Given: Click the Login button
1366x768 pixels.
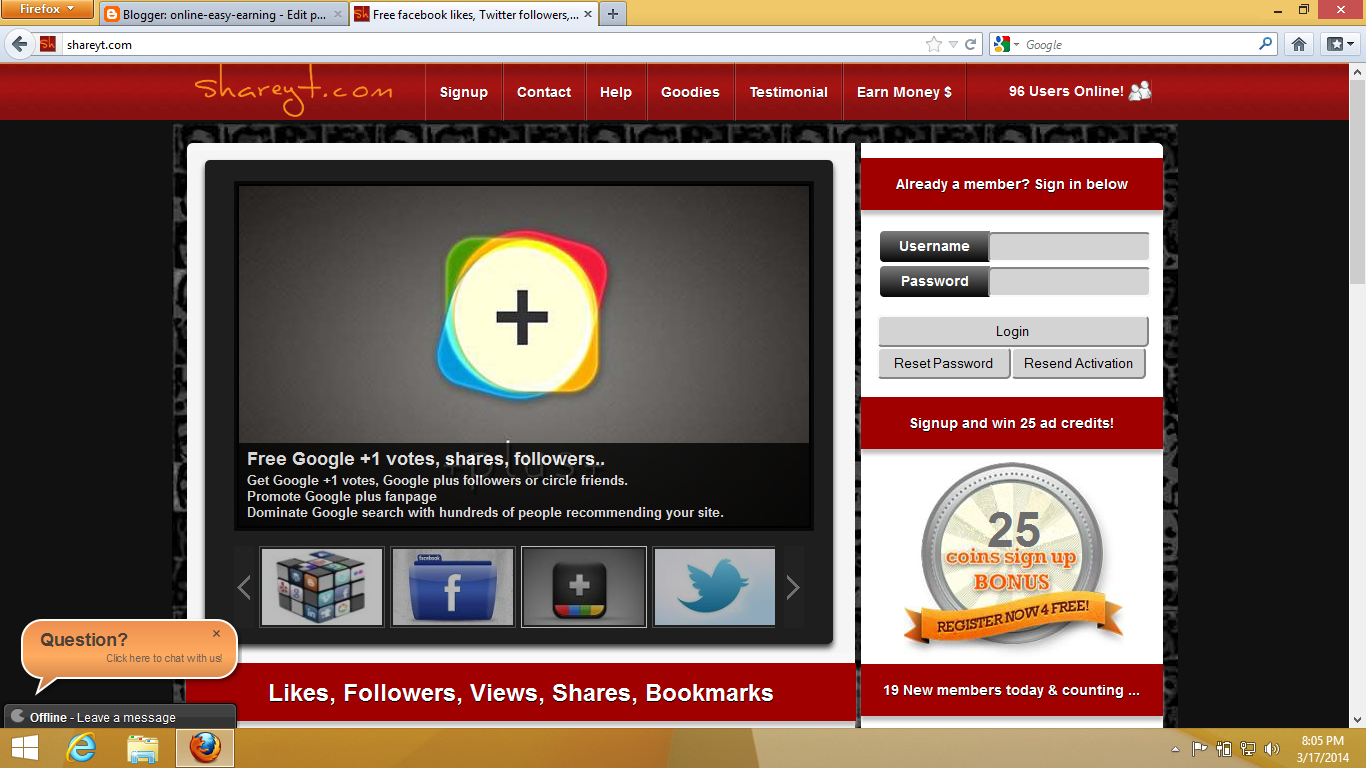Looking at the screenshot, I should 1013,331.
